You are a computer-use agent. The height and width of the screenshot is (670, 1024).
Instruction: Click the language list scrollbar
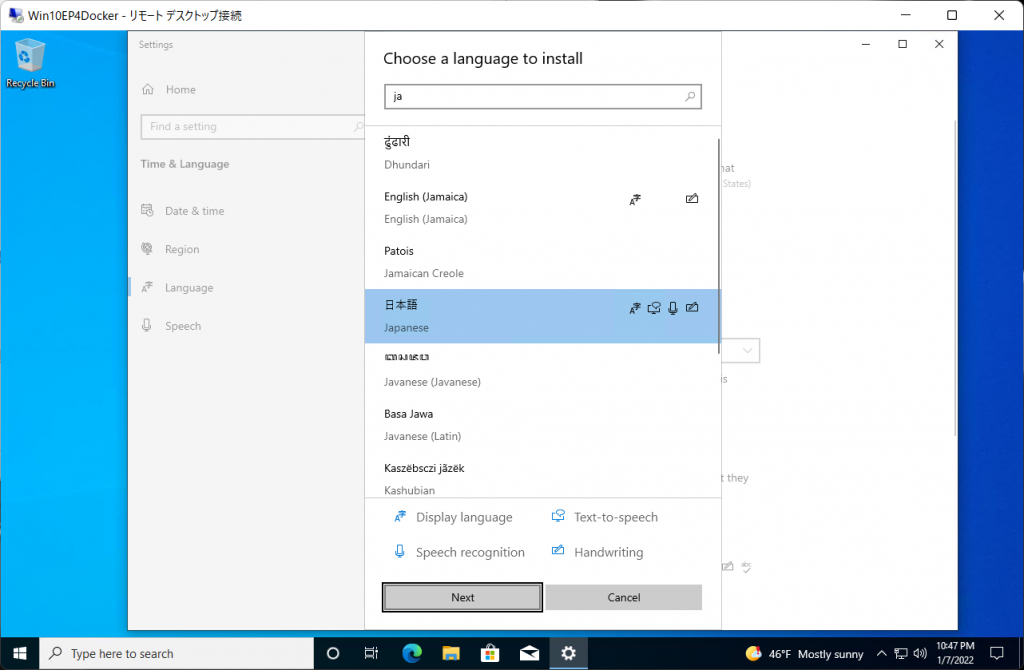click(x=718, y=246)
